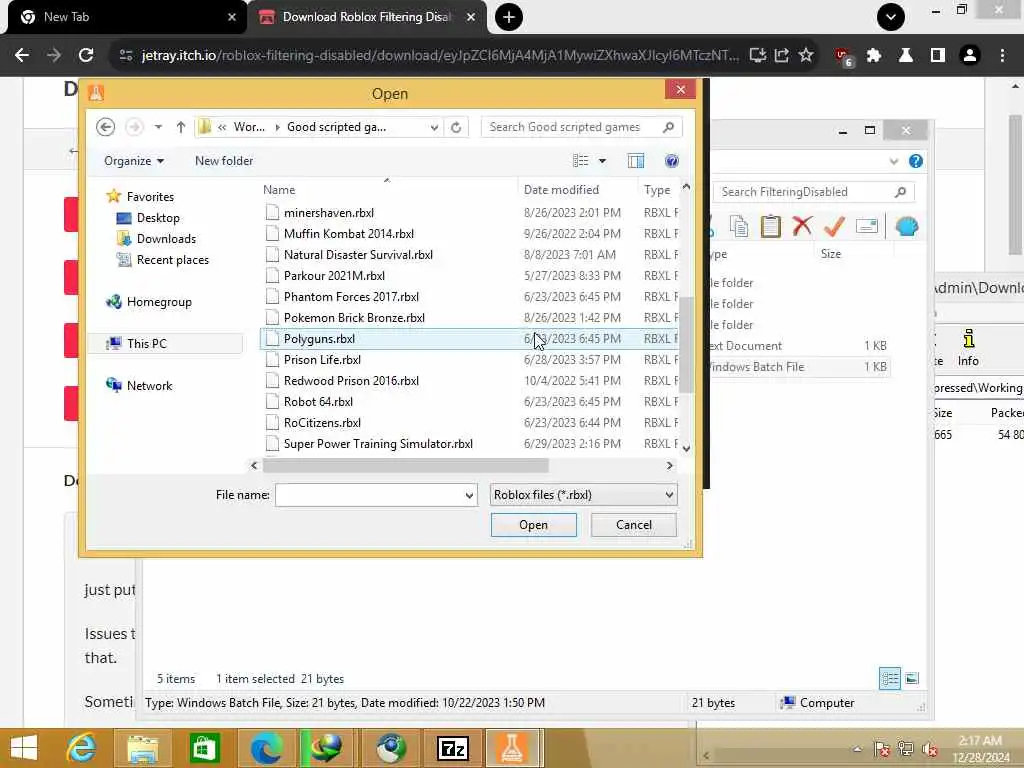The image size is (1024, 768).
Task: Click the copy icon in the Explorer window
Action: [739, 226]
